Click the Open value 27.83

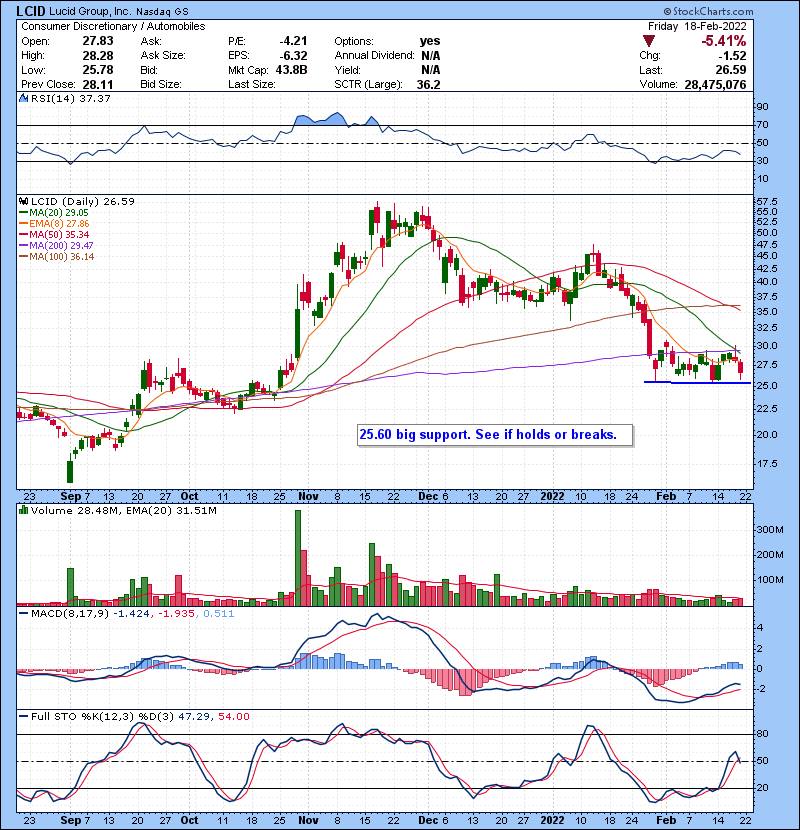click(x=97, y=41)
